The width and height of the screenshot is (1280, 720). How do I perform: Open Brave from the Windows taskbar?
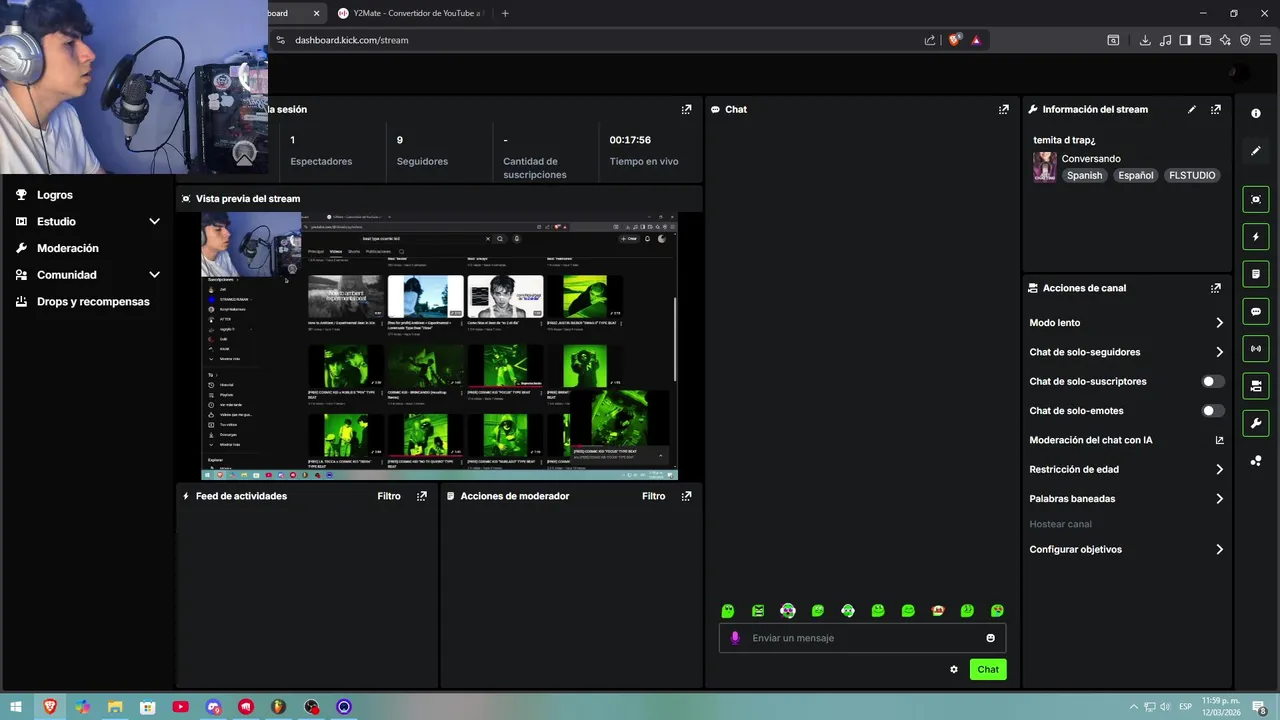[49, 707]
